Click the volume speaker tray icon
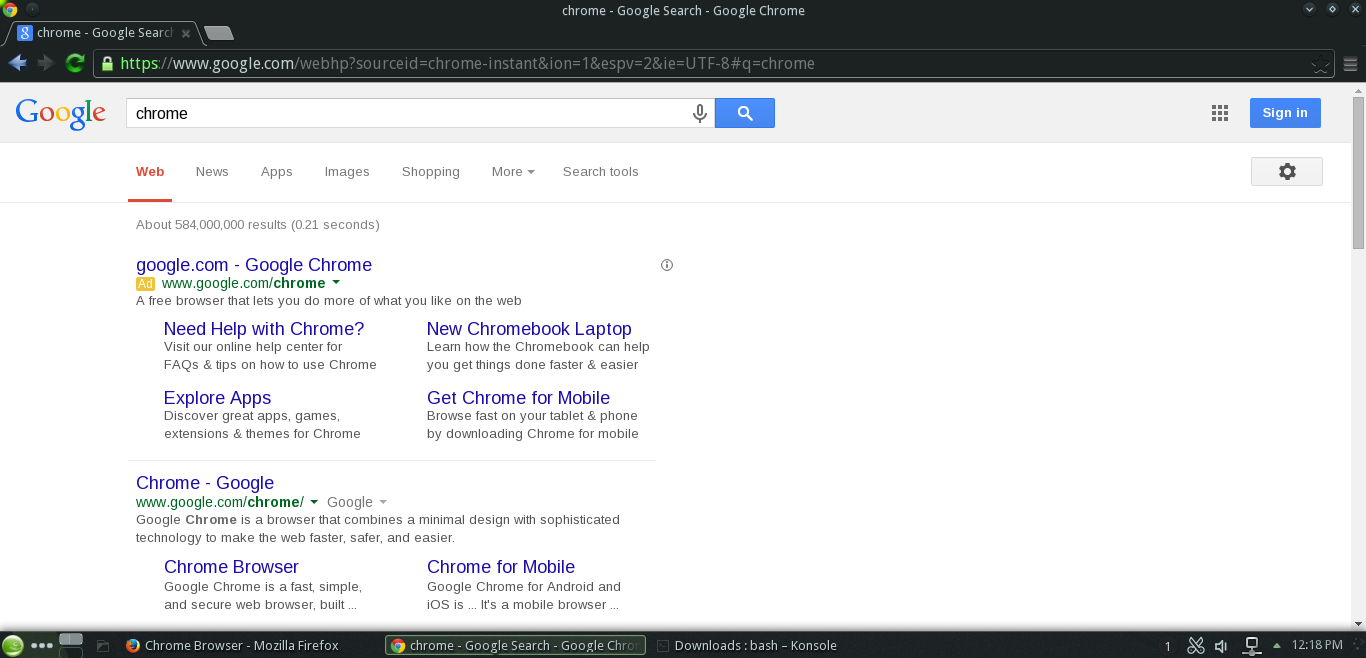 click(1221, 646)
